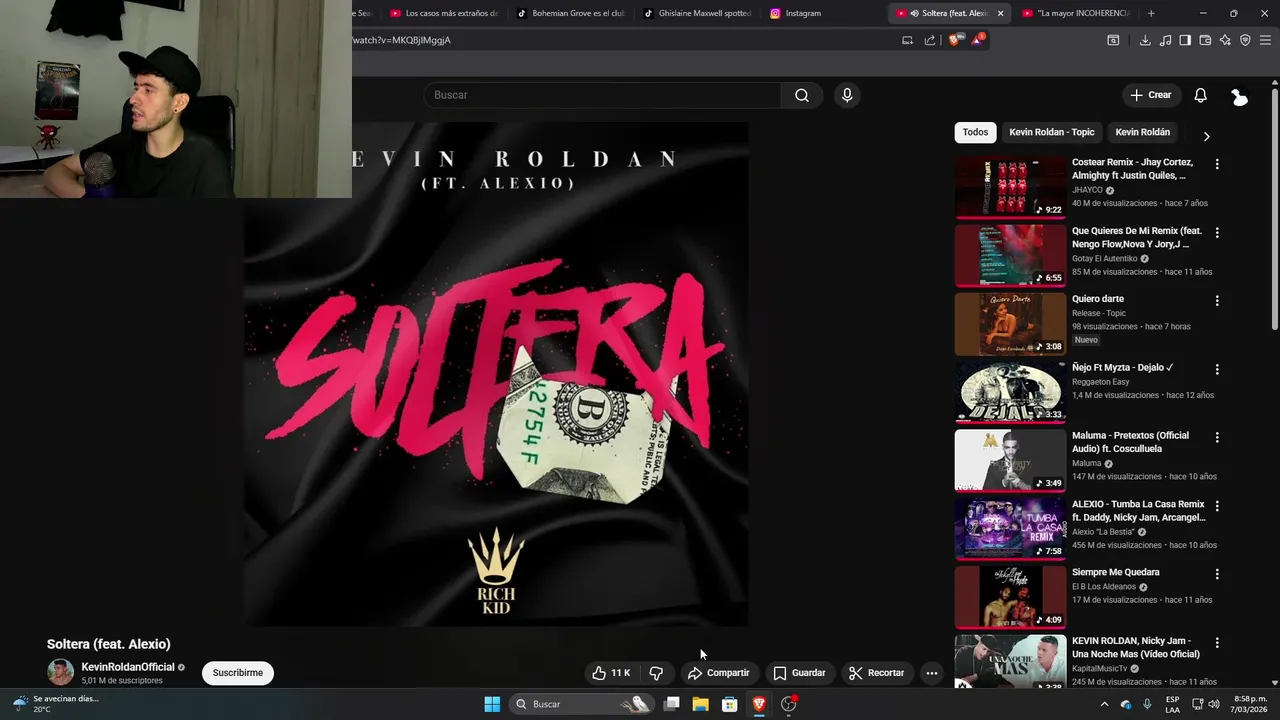Viewport: 1280px width, 720px height.
Task: Open options menu for Quiero darte video
Action: pos(1217,301)
